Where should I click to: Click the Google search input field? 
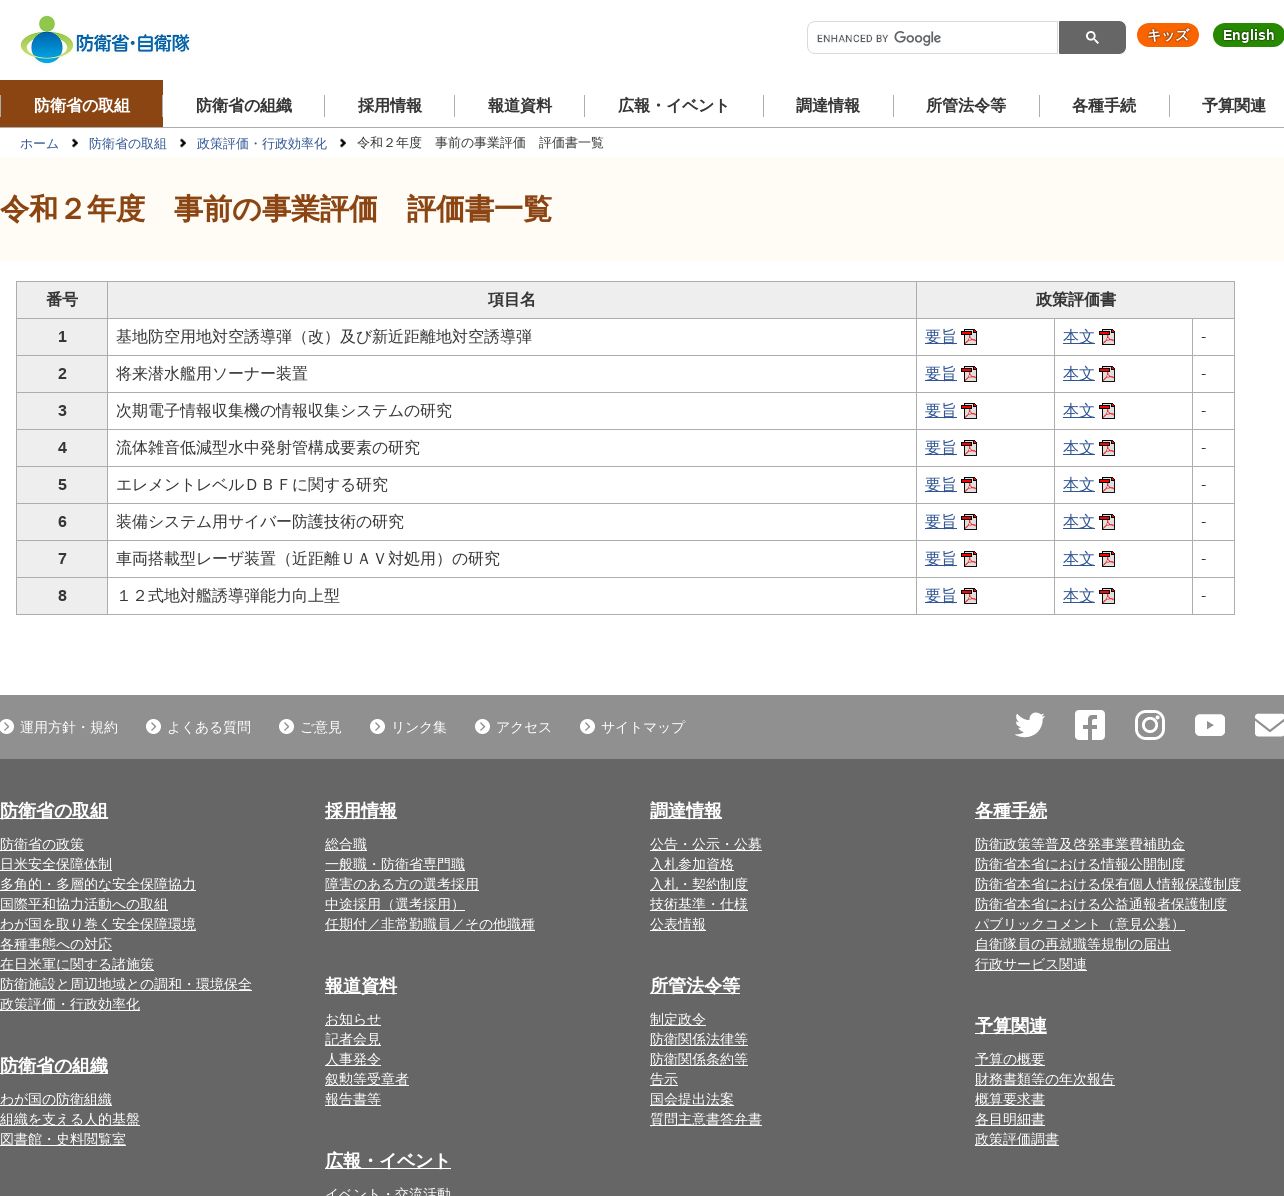[931, 38]
